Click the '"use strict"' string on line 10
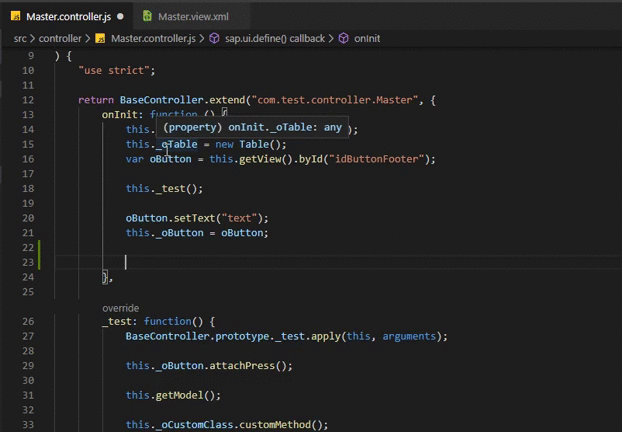Screen dimensions: 622x432 (x=113, y=70)
